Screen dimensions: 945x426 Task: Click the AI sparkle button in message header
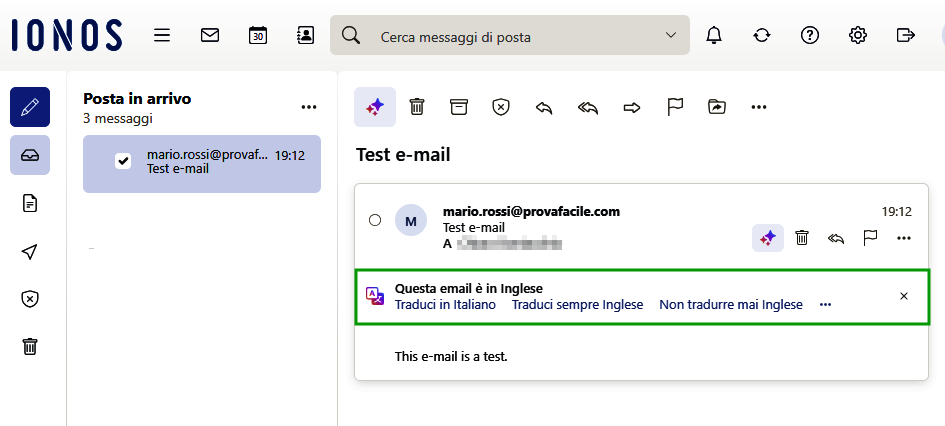pos(768,238)
